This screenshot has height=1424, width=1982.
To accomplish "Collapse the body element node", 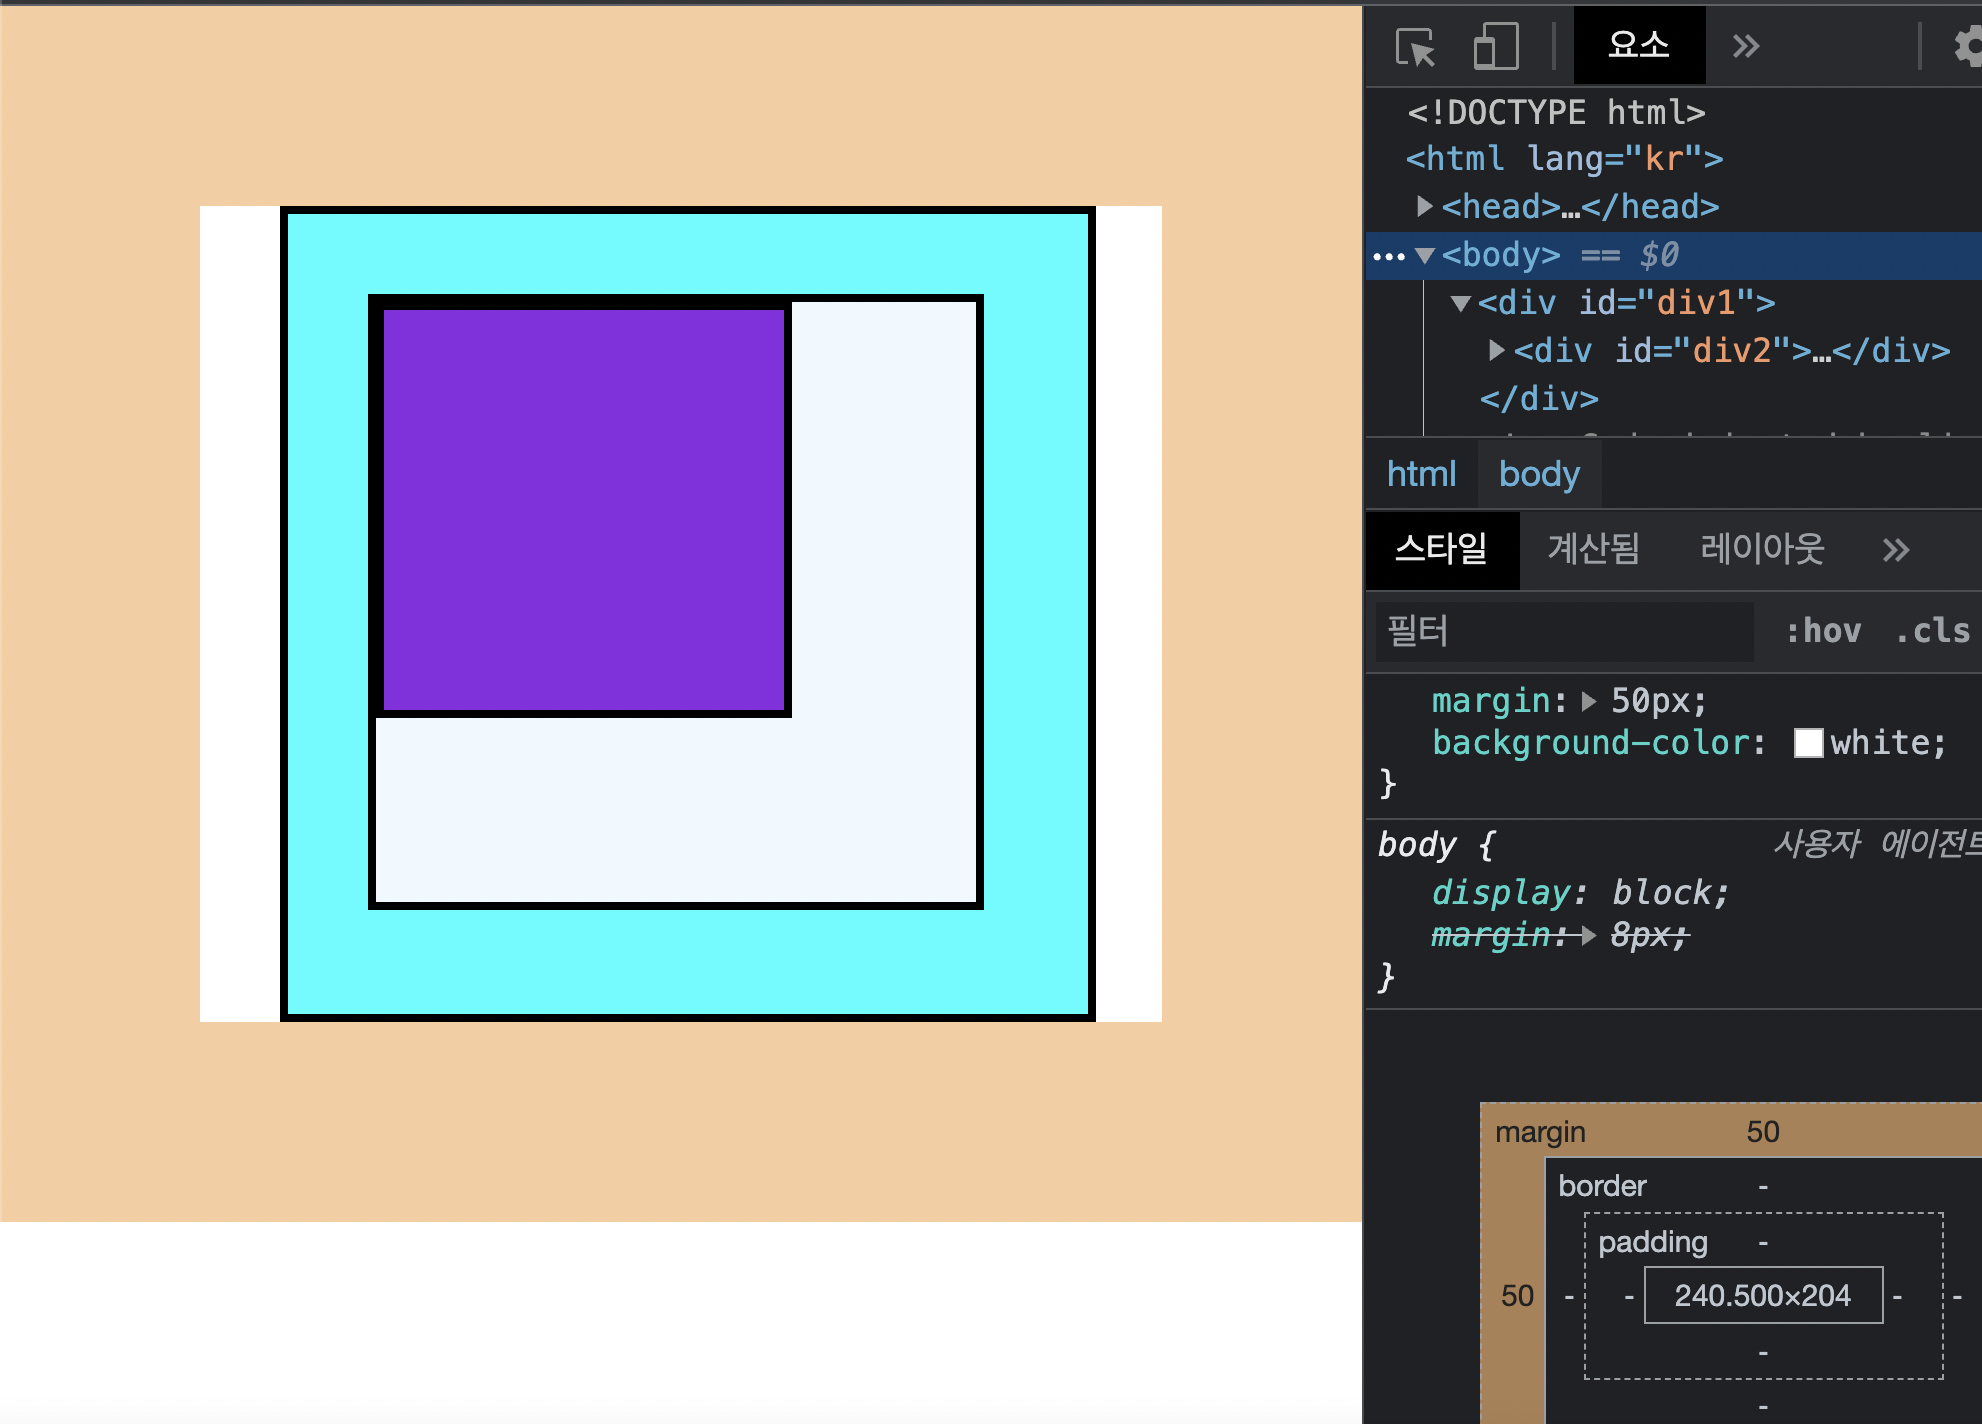I will click(1425, 256).
